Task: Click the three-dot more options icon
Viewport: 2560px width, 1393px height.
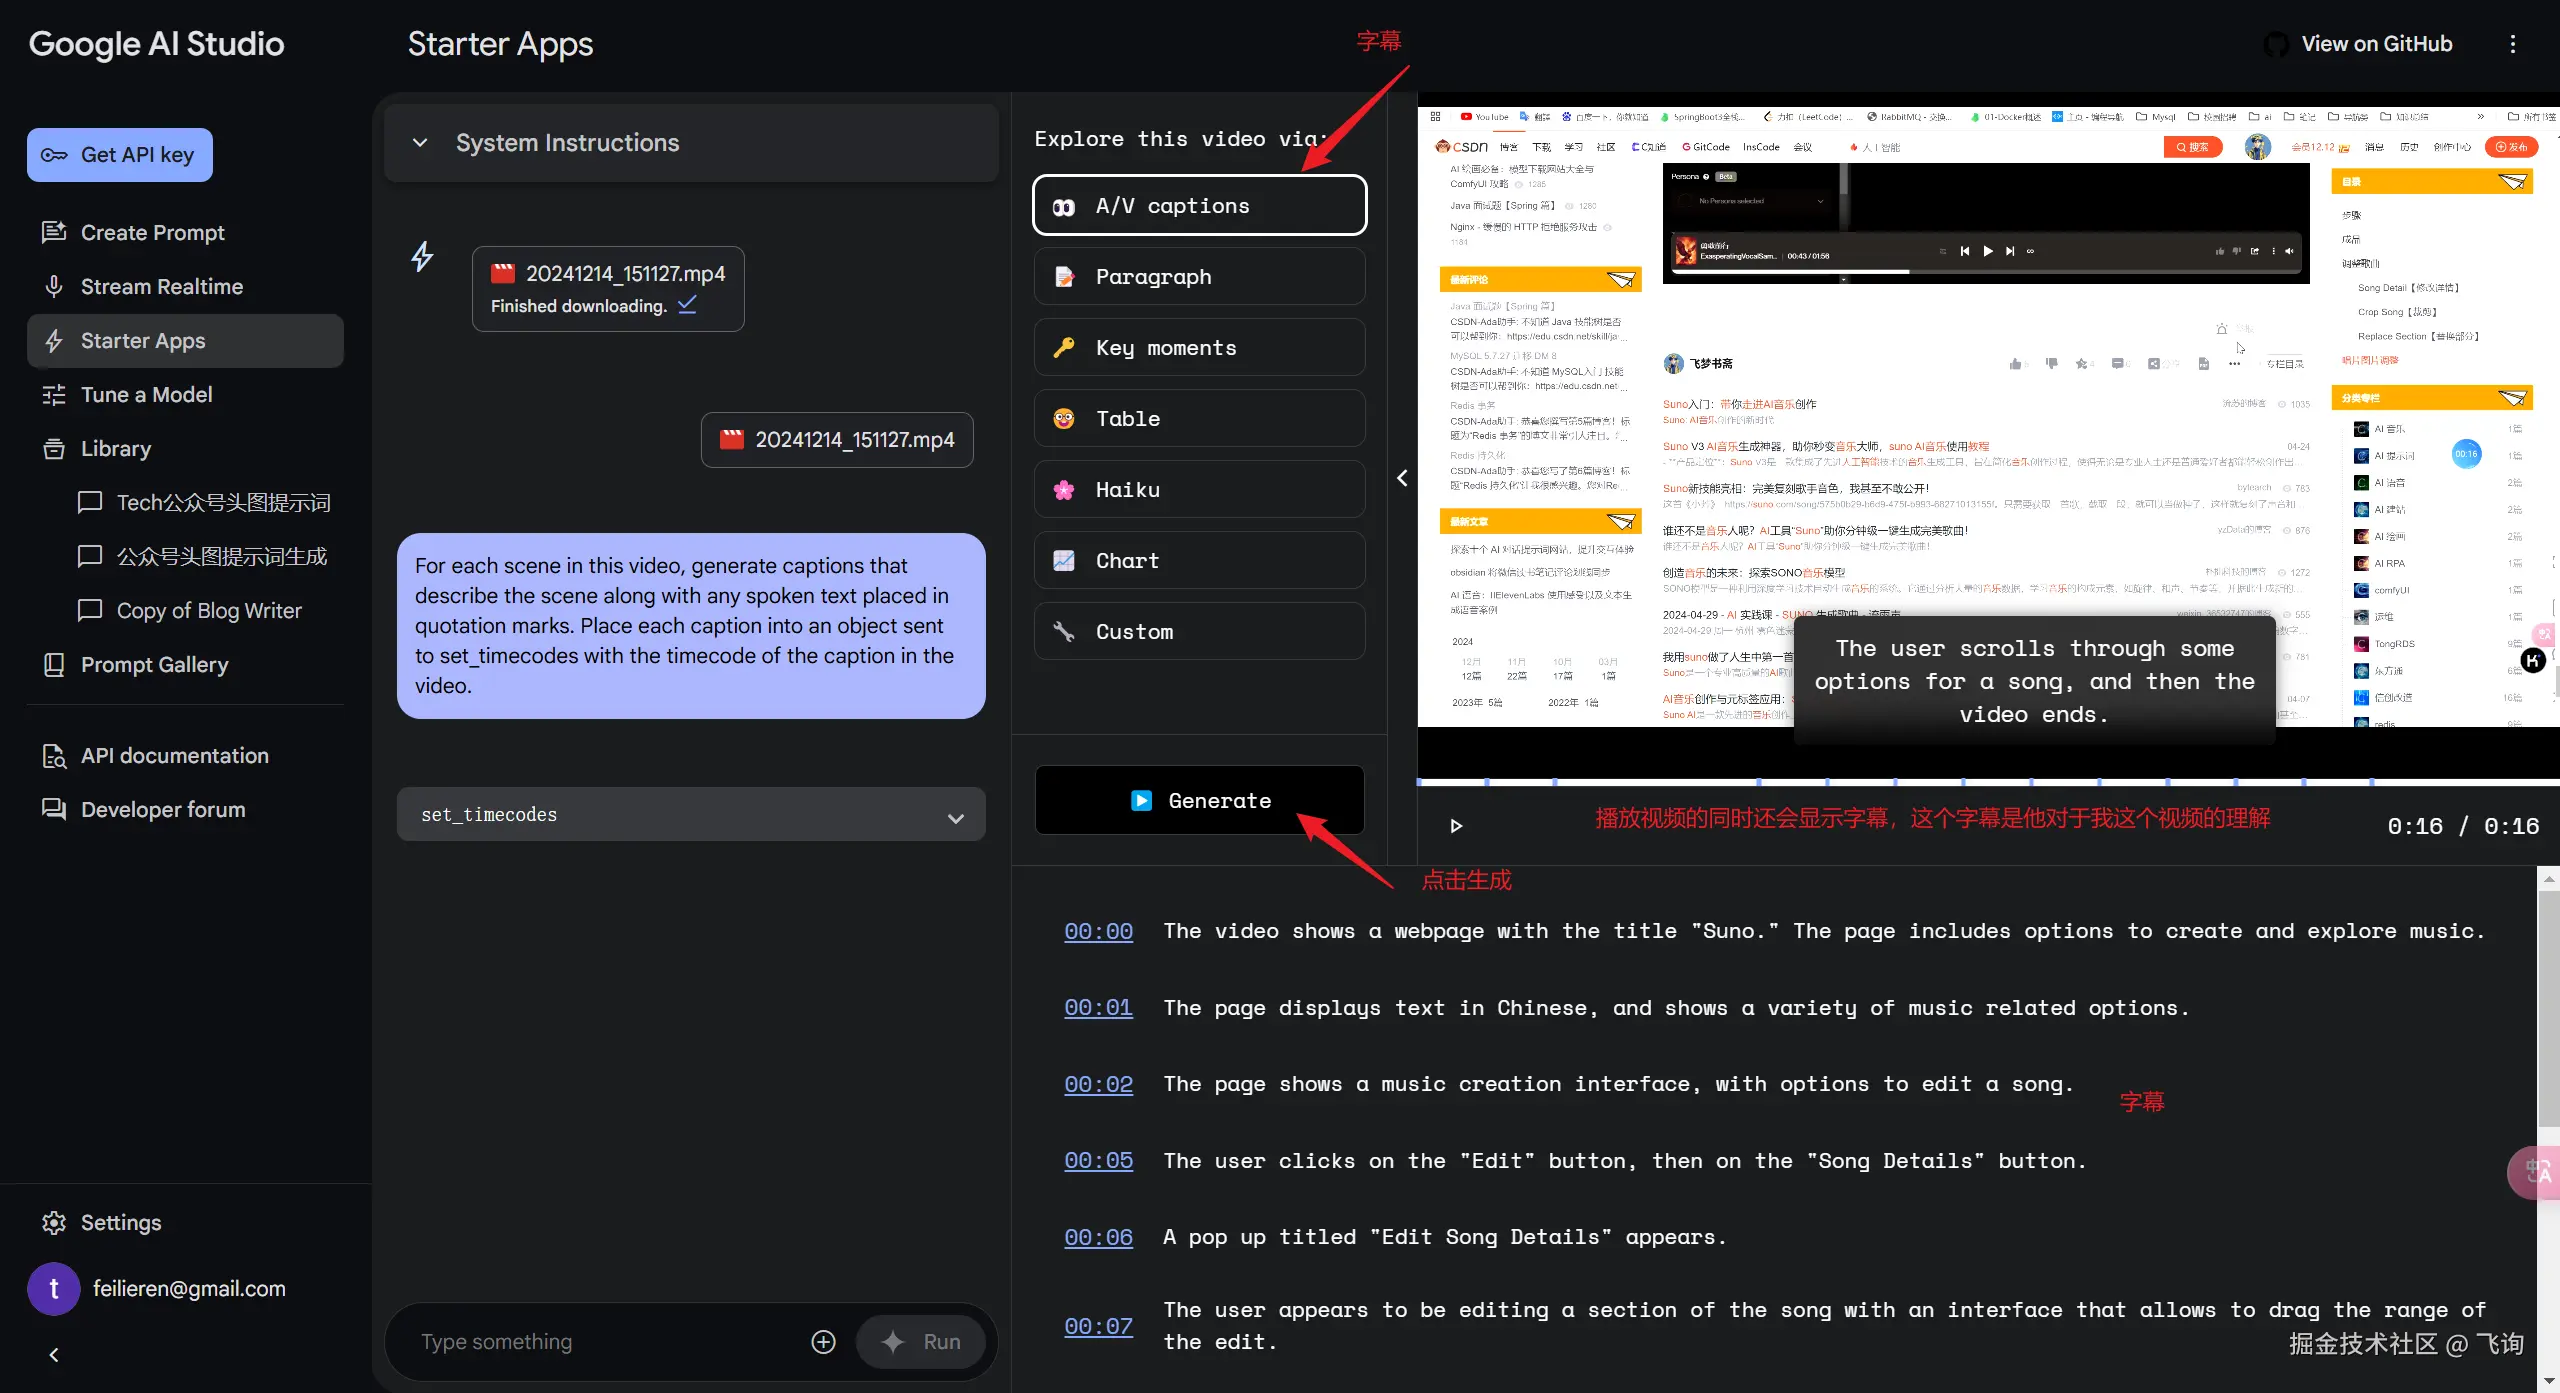Action: click(2512, 44)
